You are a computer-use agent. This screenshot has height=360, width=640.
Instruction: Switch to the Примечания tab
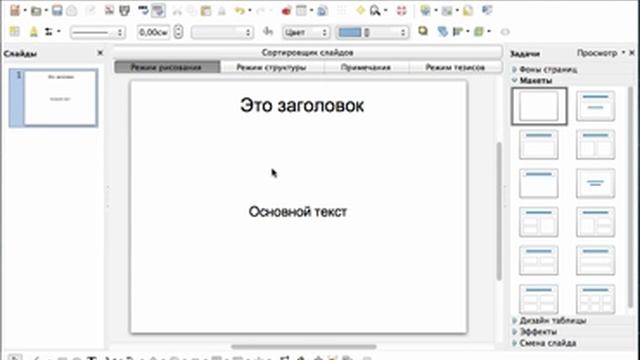[366, 67]
